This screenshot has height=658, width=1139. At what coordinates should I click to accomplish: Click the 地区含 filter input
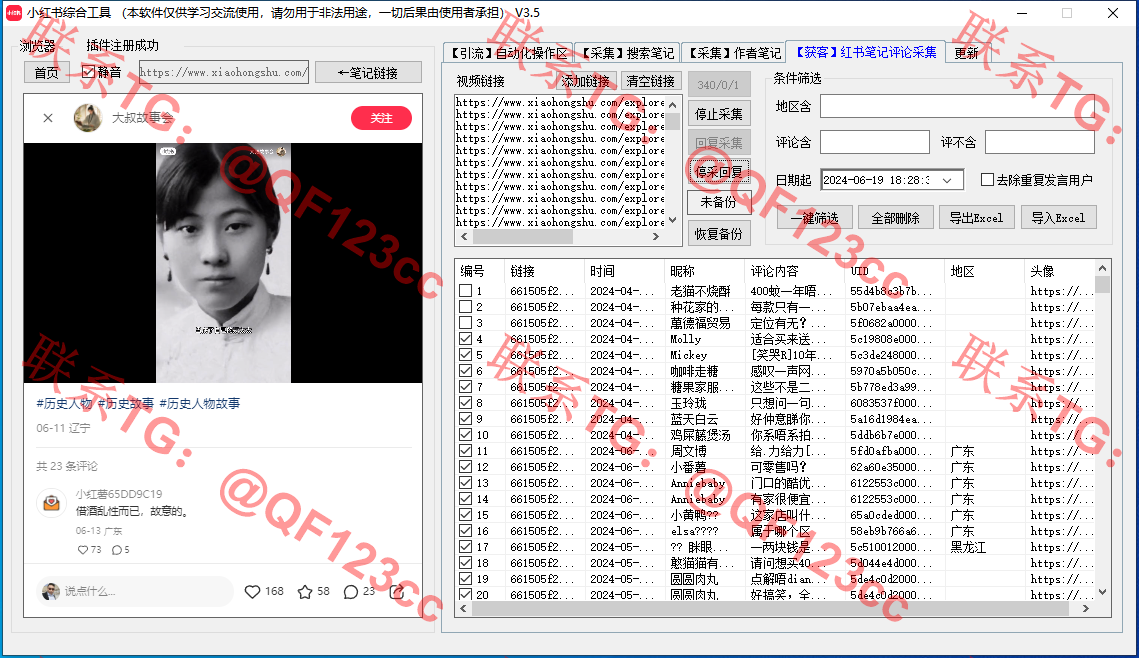(957, 107)
